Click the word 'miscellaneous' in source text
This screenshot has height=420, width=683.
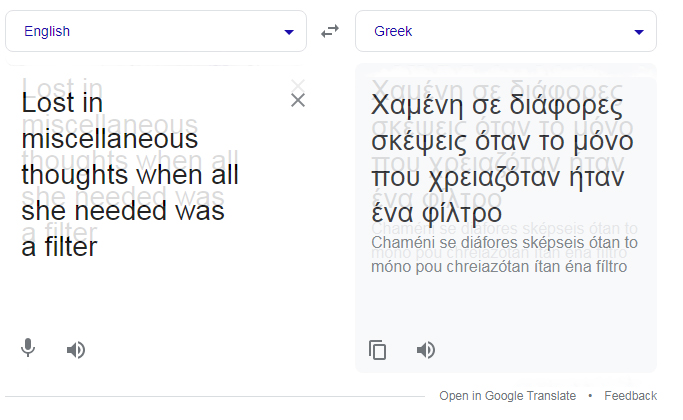click(x=110, y=139)
